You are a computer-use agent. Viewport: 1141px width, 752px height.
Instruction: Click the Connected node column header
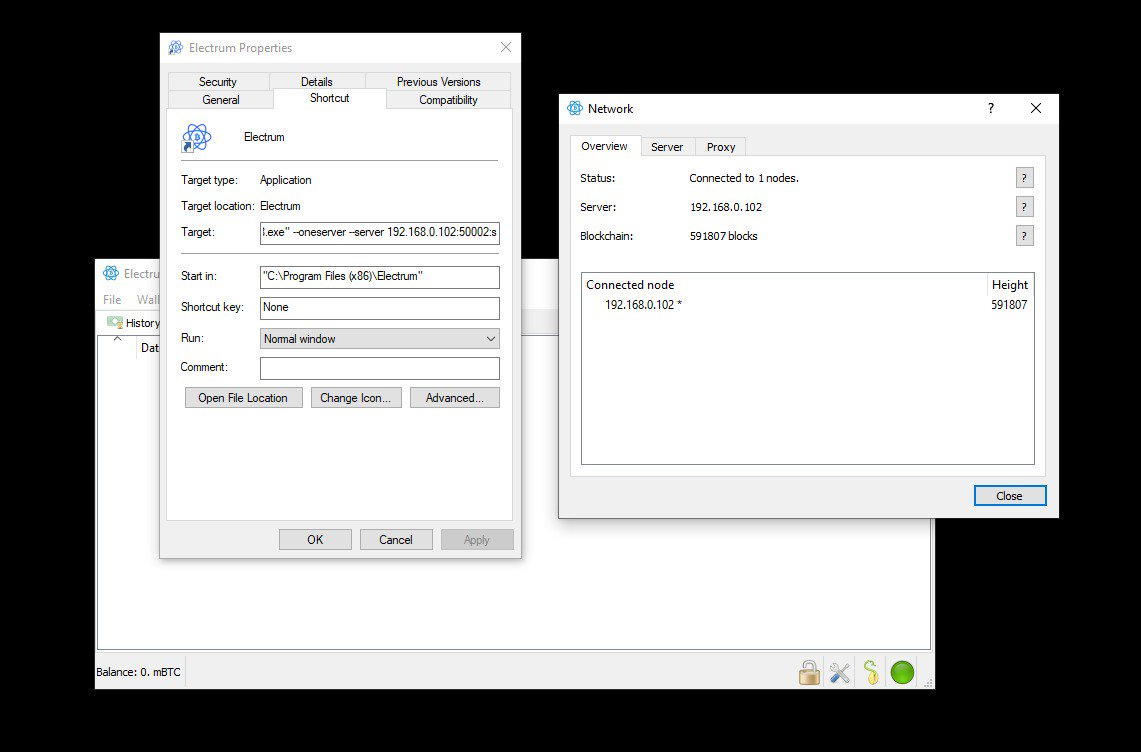pyautogui.click(x=784, y=285)
